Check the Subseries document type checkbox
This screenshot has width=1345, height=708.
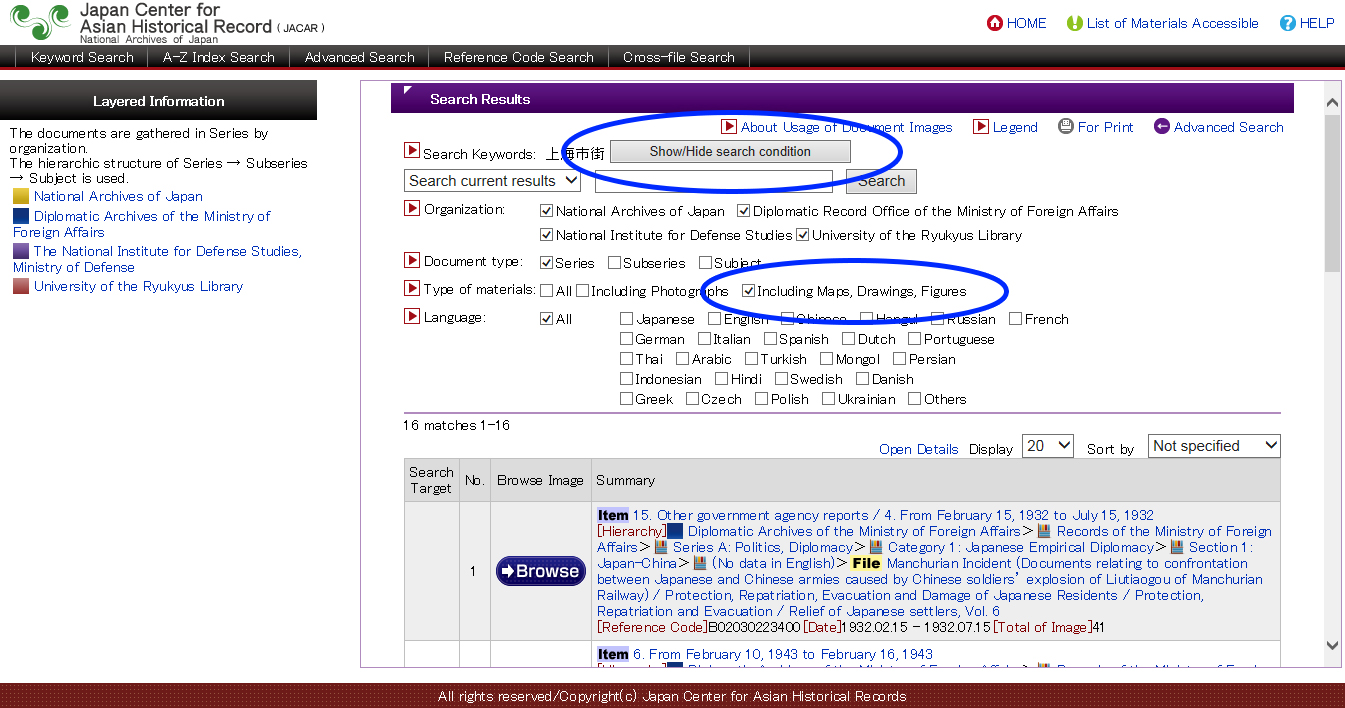coord(613,263)
